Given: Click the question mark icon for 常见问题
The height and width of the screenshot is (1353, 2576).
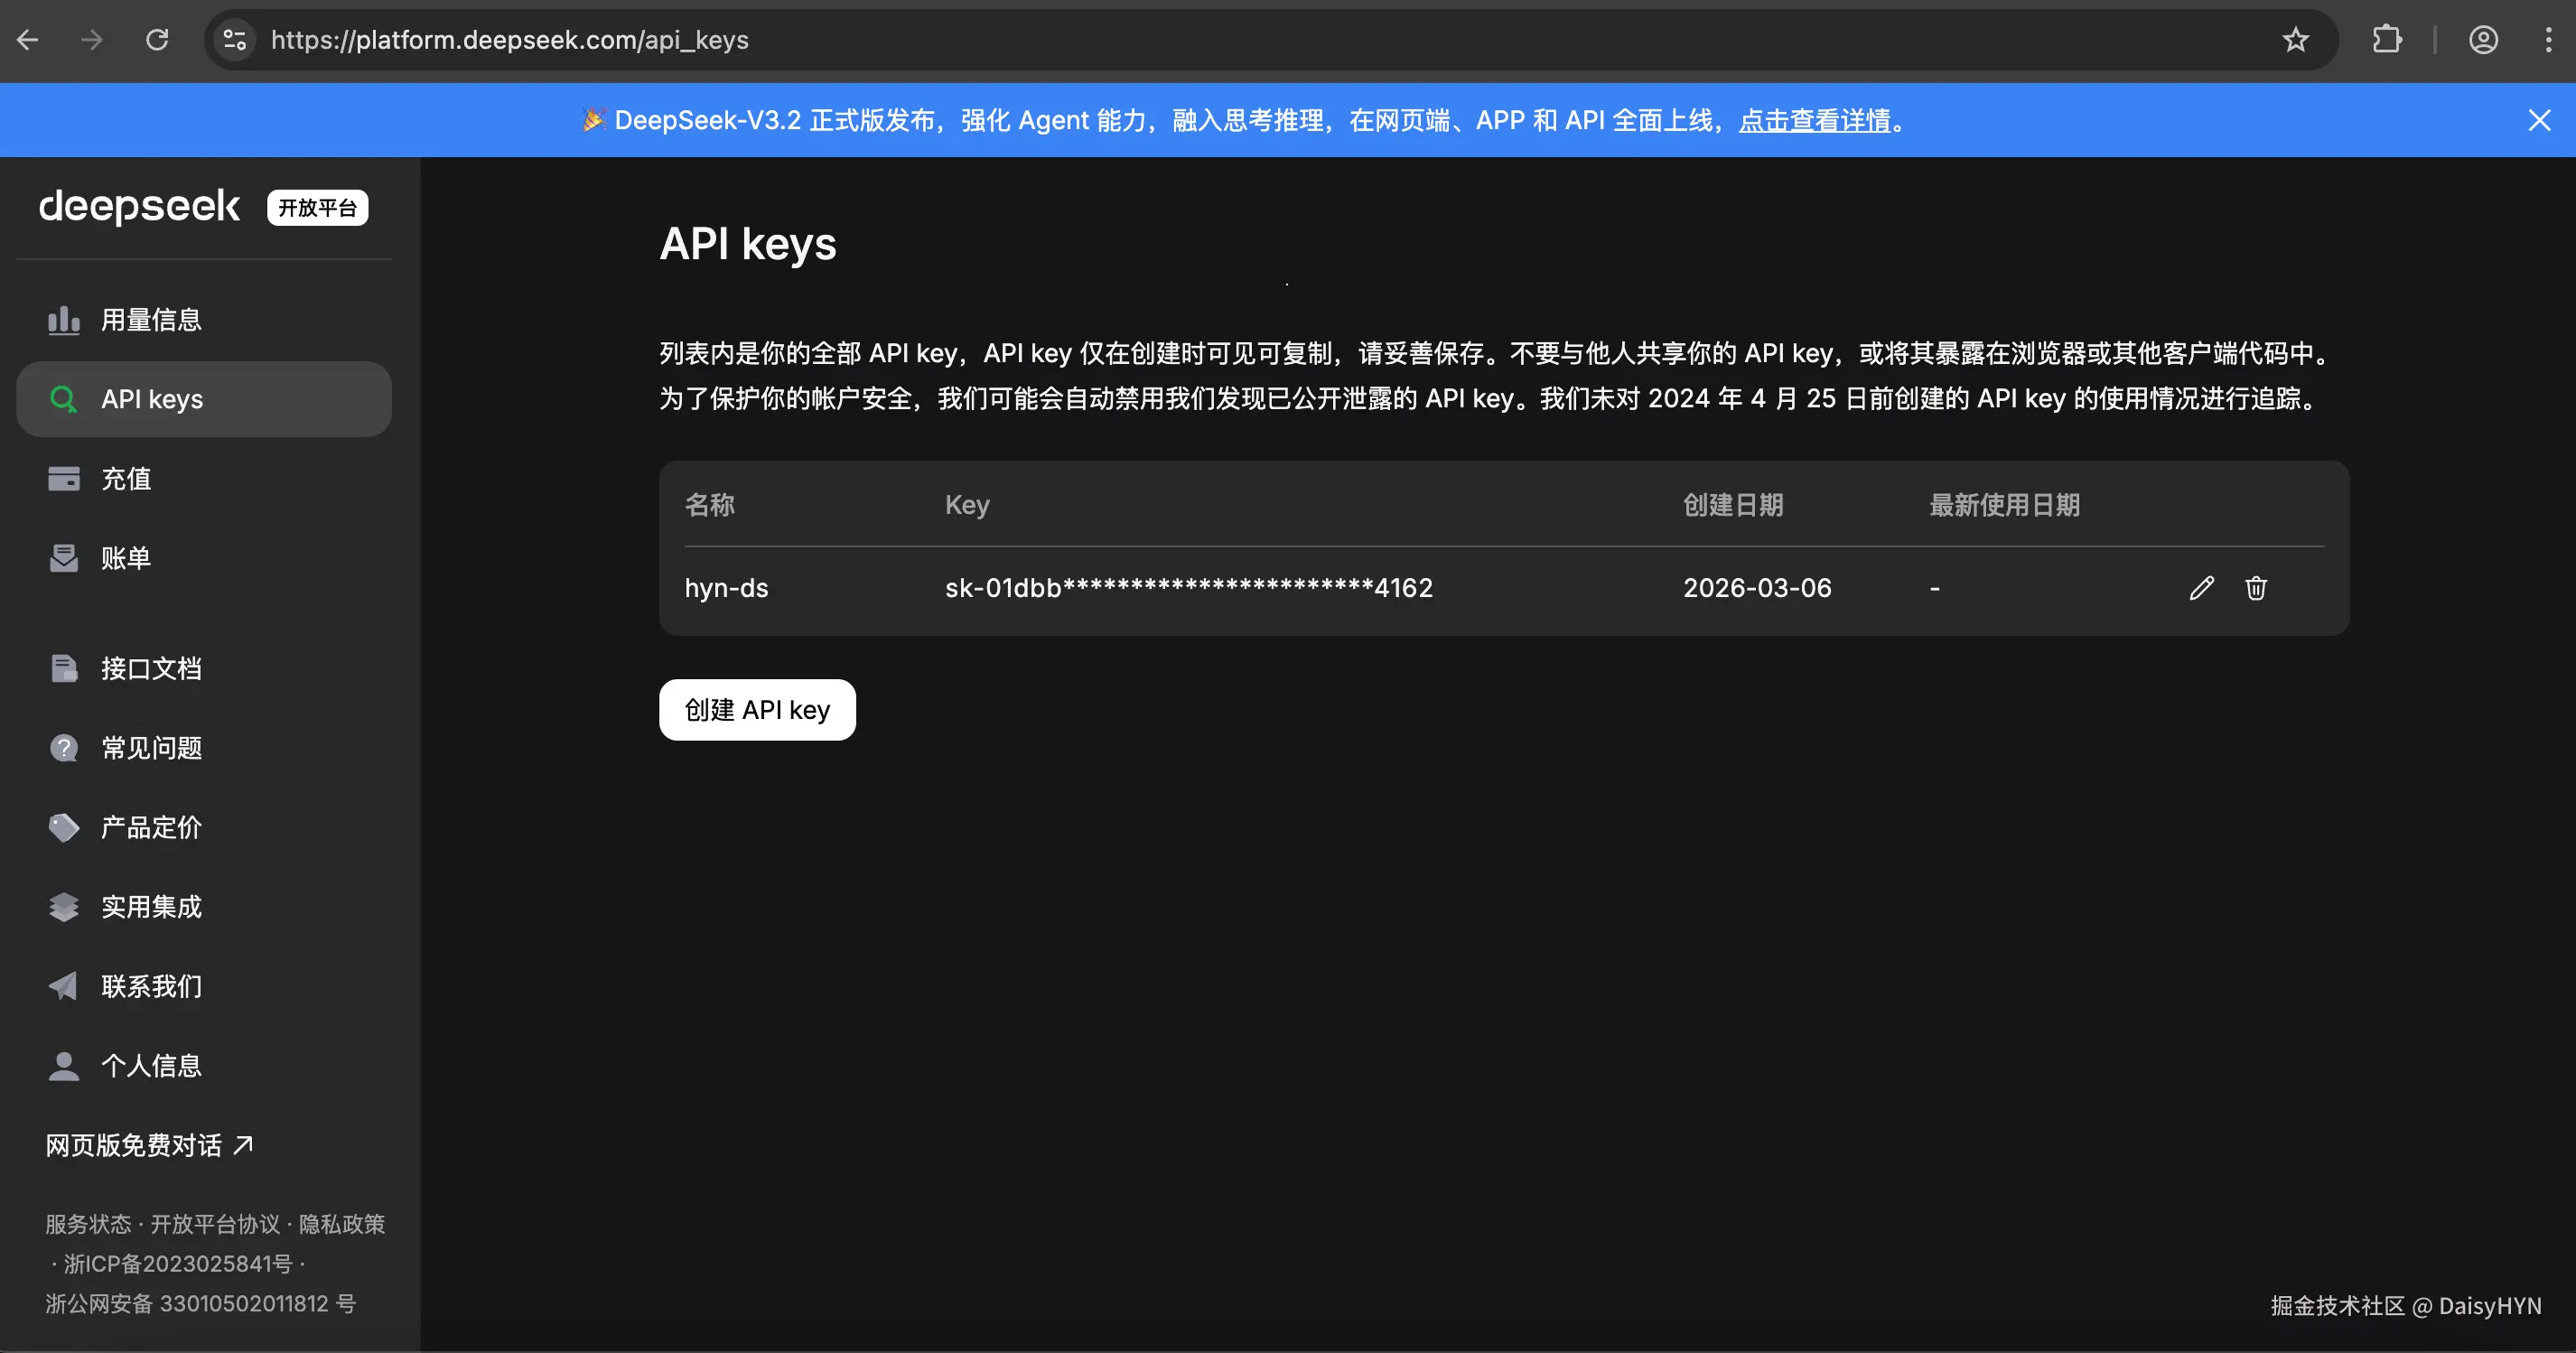Looking at the screenshot, I should click(63, 748).
